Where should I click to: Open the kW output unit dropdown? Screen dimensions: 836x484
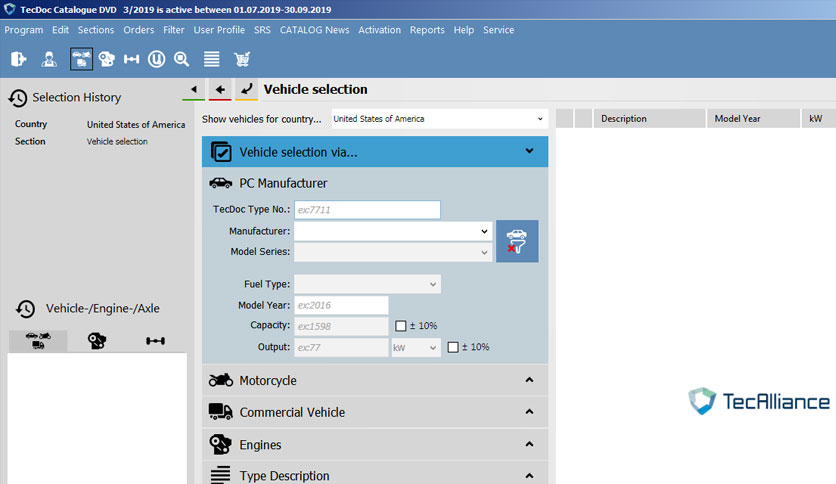[x=416, y=348]
